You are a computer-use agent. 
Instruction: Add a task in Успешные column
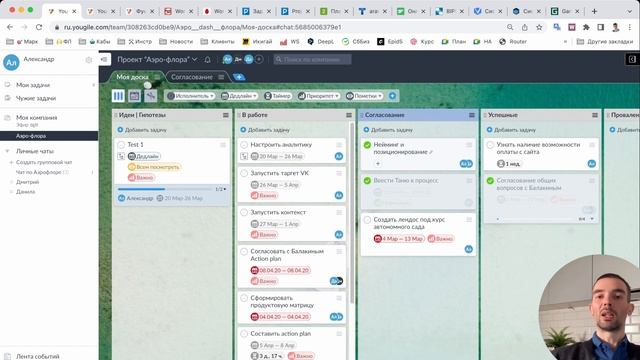click(x=511, y=130)
